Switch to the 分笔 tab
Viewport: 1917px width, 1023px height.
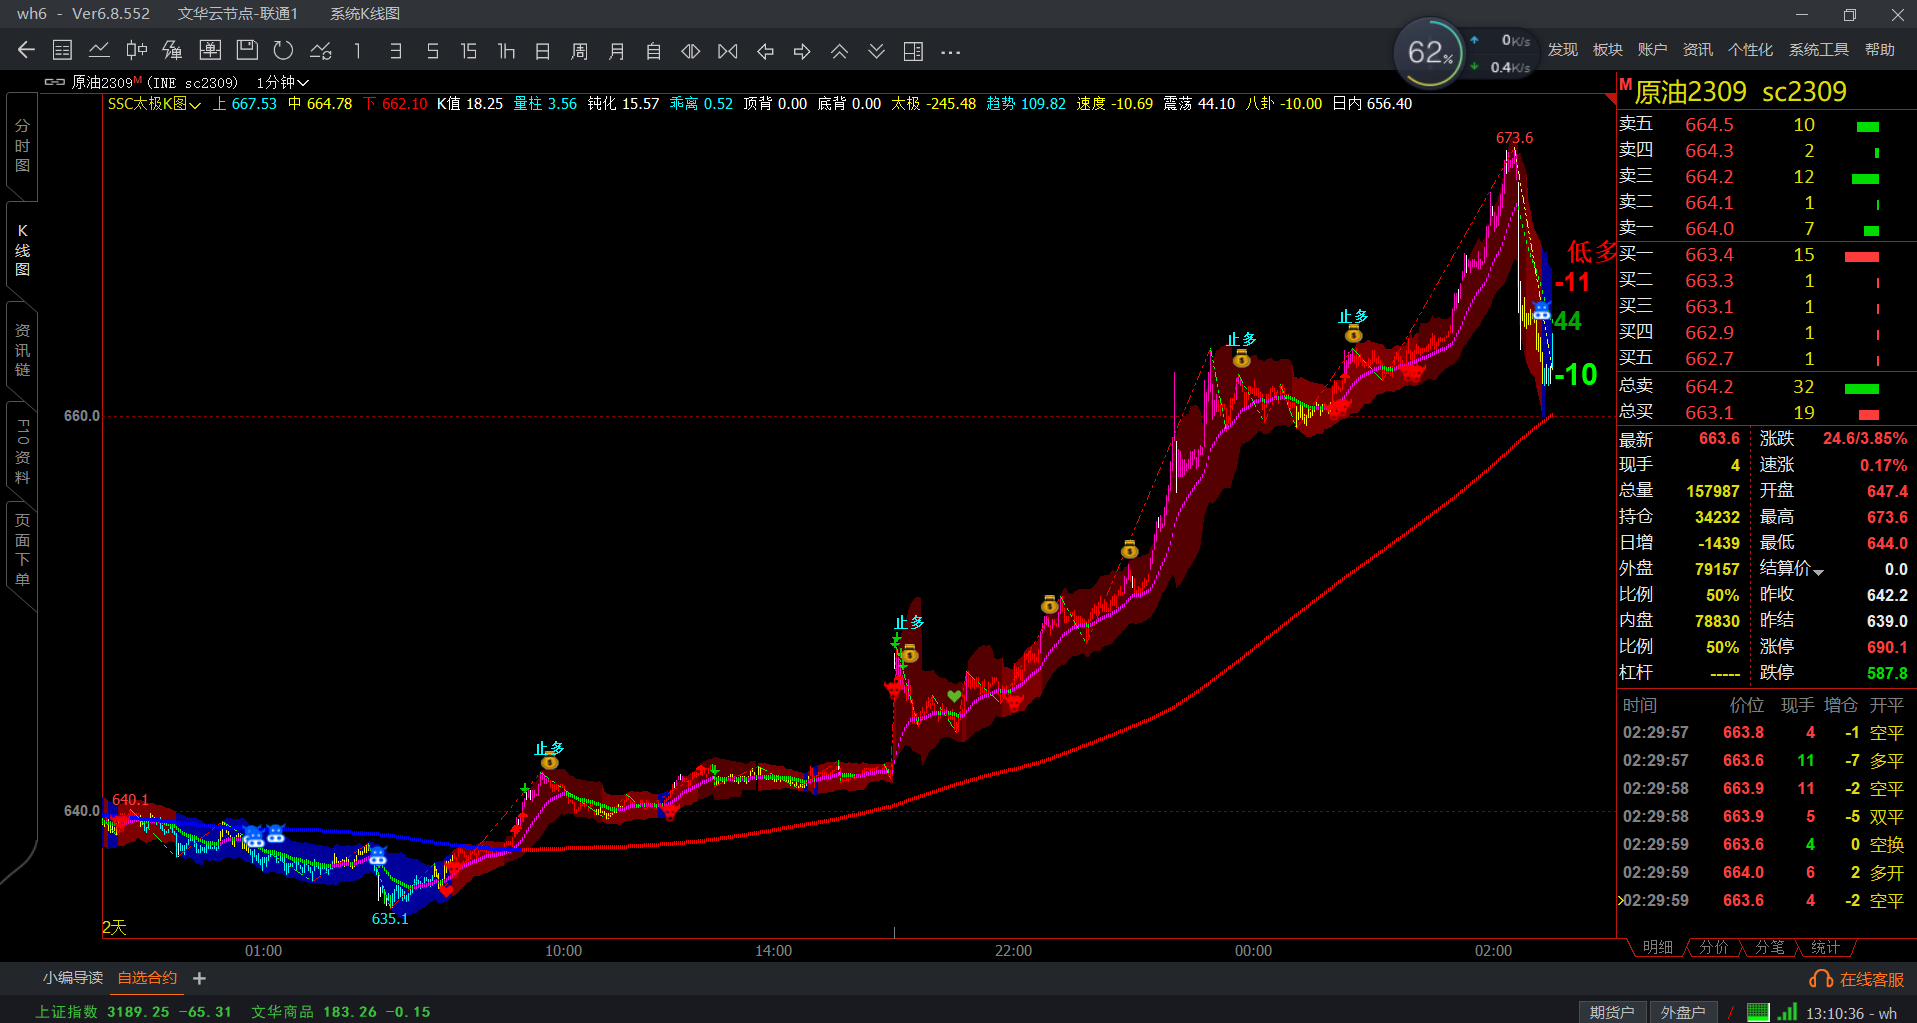[1770, 947]
